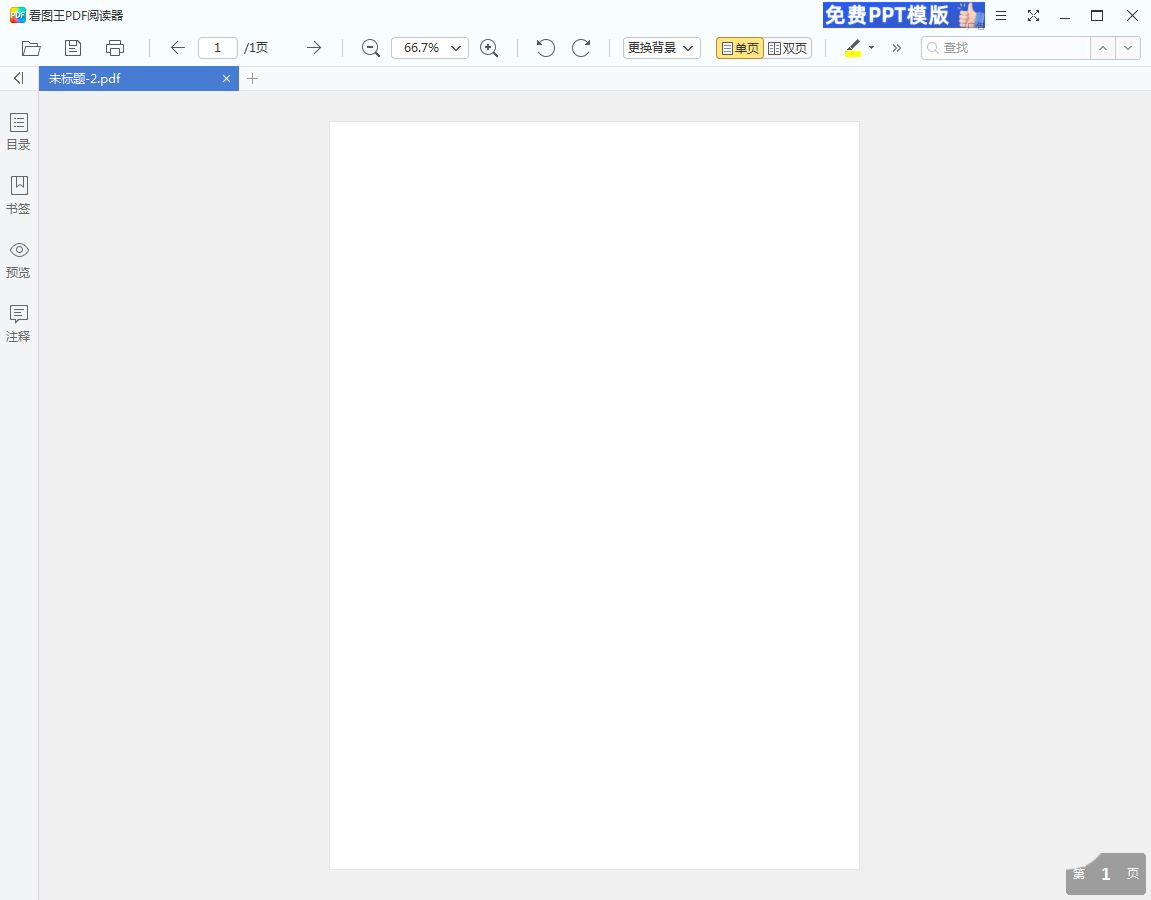Viewport: 1151px width, 900px height.
Task: Save the document using the save icon
Action: (x=72, y=47)
